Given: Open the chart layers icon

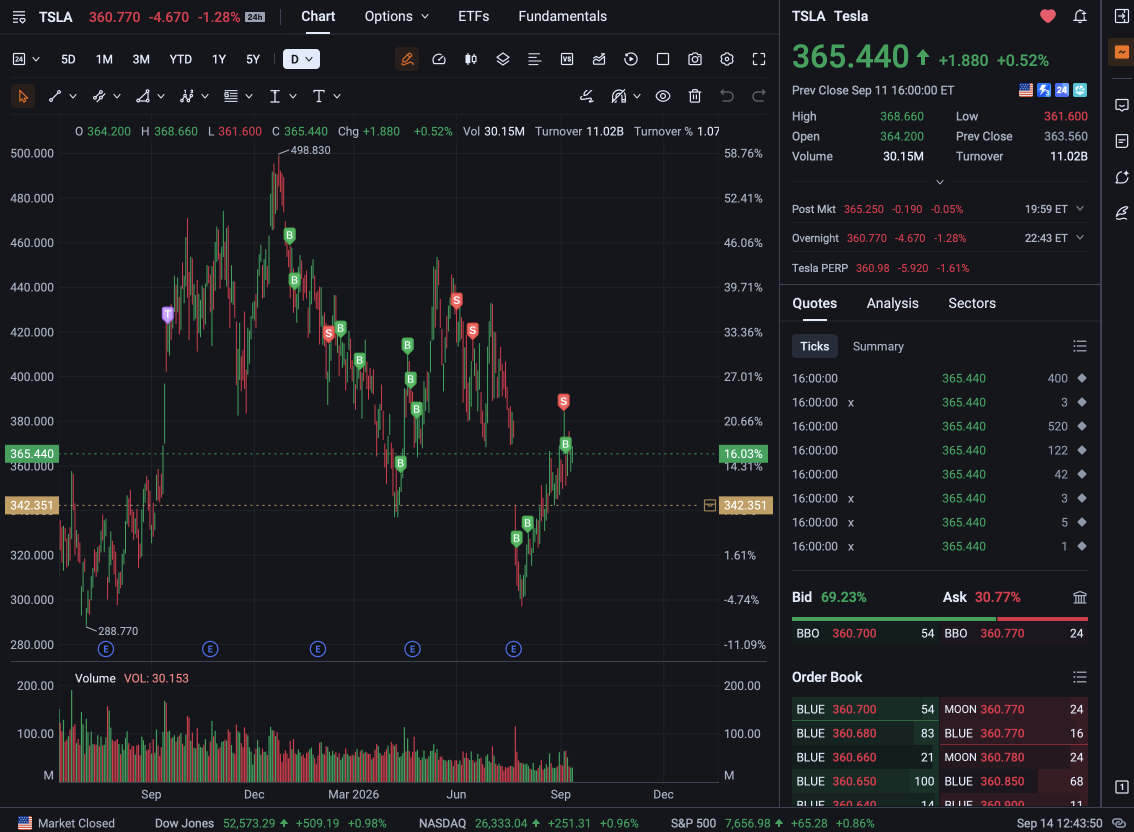Looking at the screenshot, I should (503, 59).
